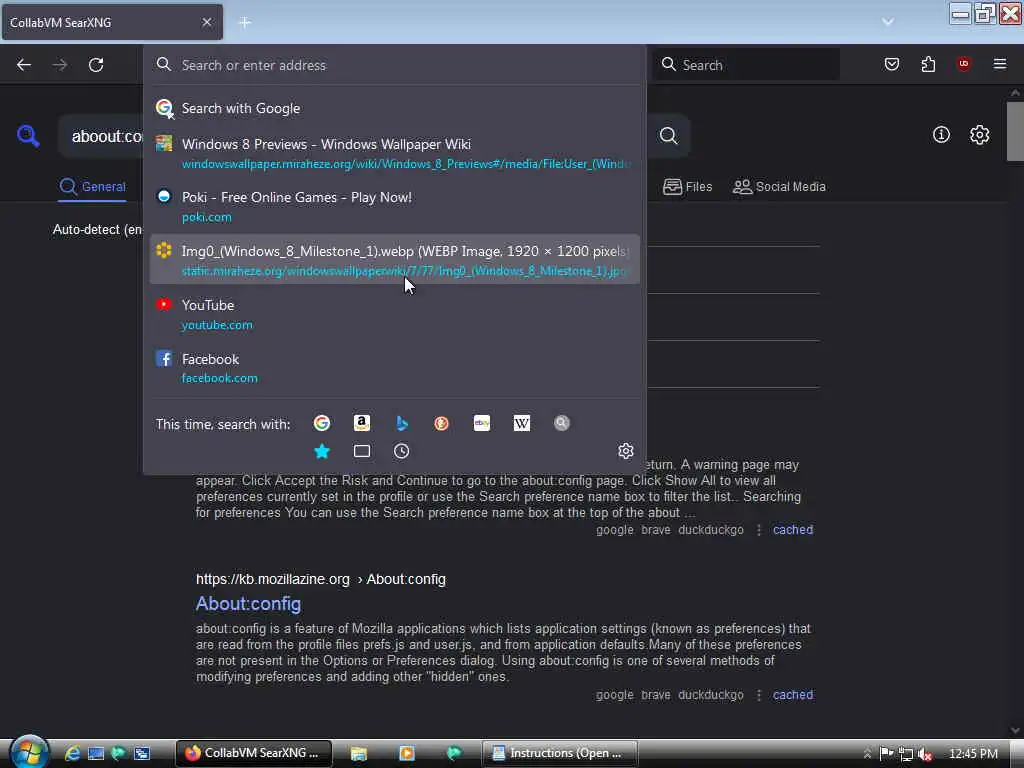Open the Auto-detect language dropdown

pos(97,229)
